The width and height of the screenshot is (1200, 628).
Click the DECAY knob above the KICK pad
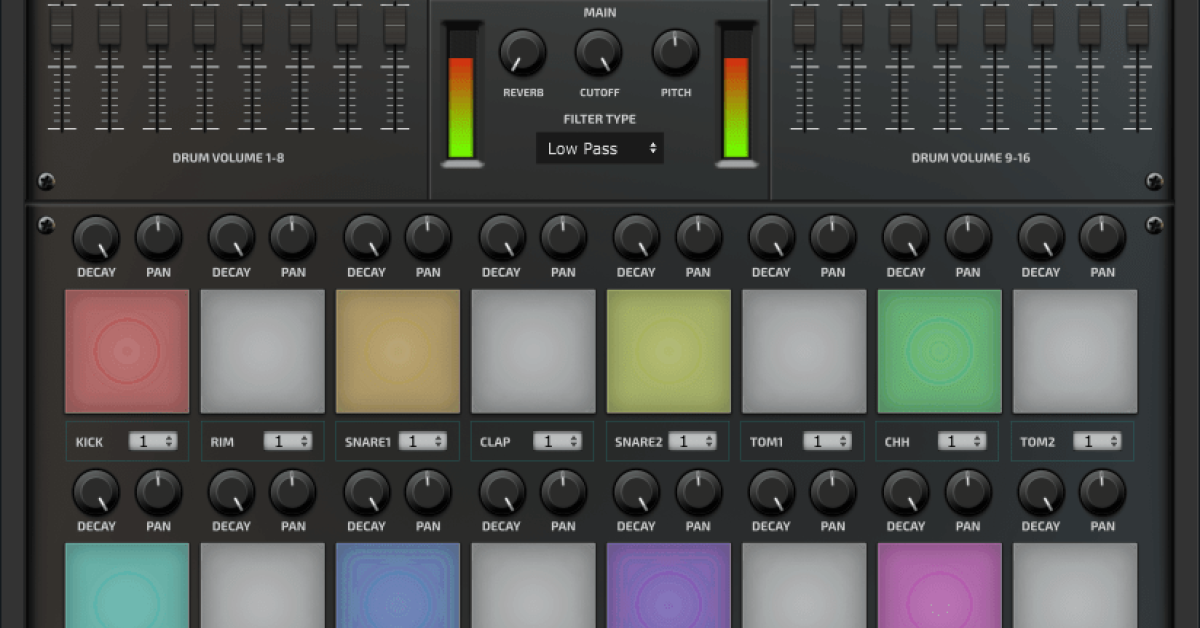96,239
